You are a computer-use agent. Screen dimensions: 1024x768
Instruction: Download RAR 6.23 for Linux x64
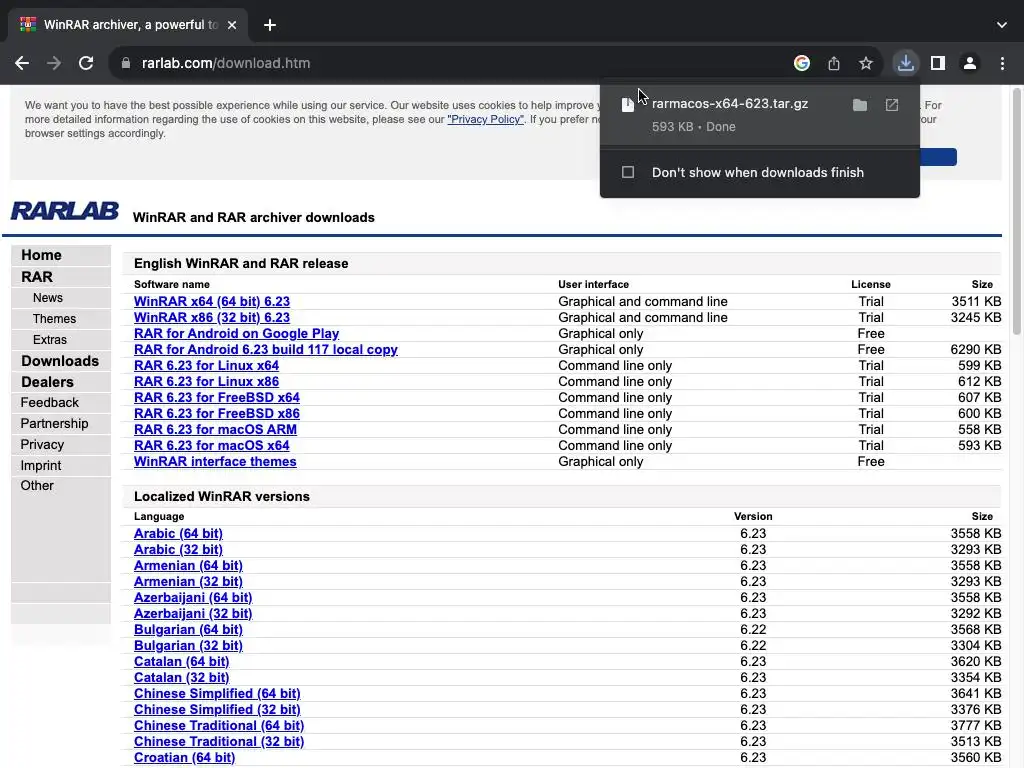tap(206, 366)
